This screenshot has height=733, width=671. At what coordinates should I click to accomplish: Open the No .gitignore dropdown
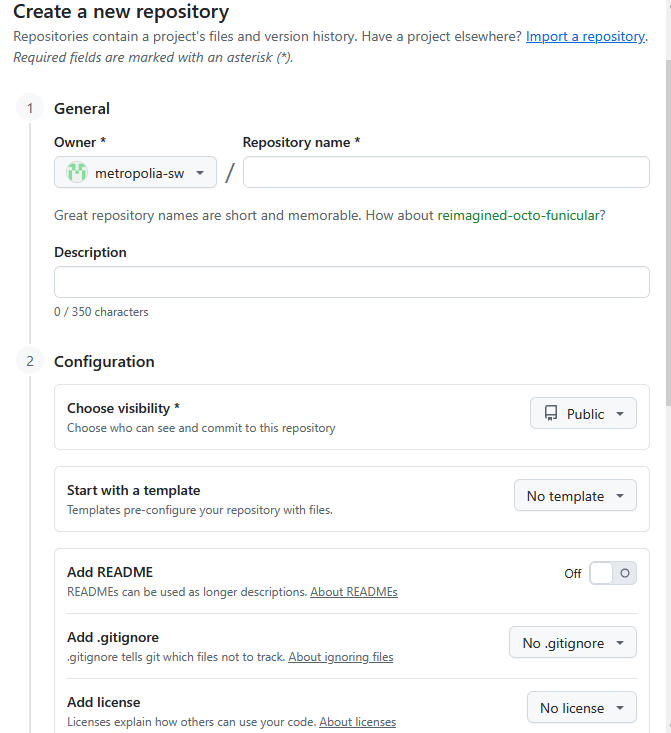(x=573, y=643)
